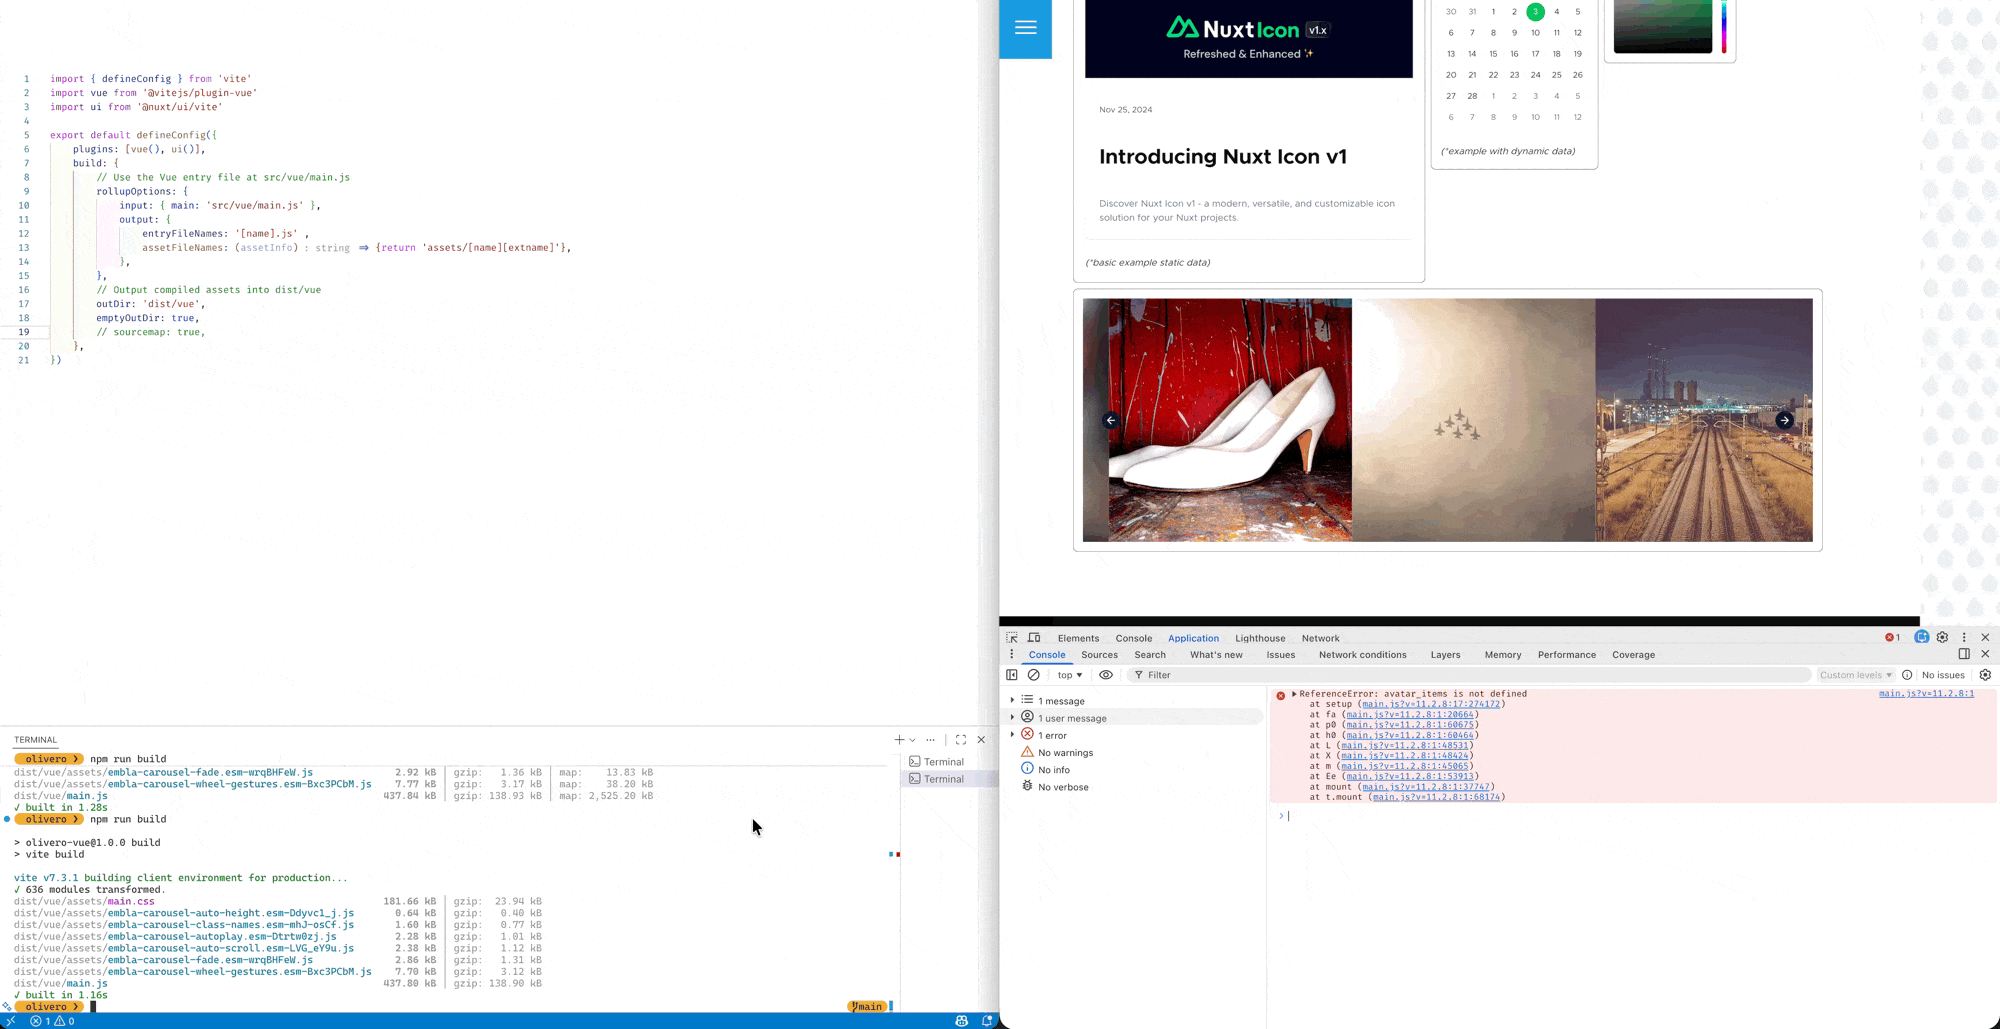Open the Custom levels dropdown
This screenshot has width=2000, height=1029.
click(1855, 675)
